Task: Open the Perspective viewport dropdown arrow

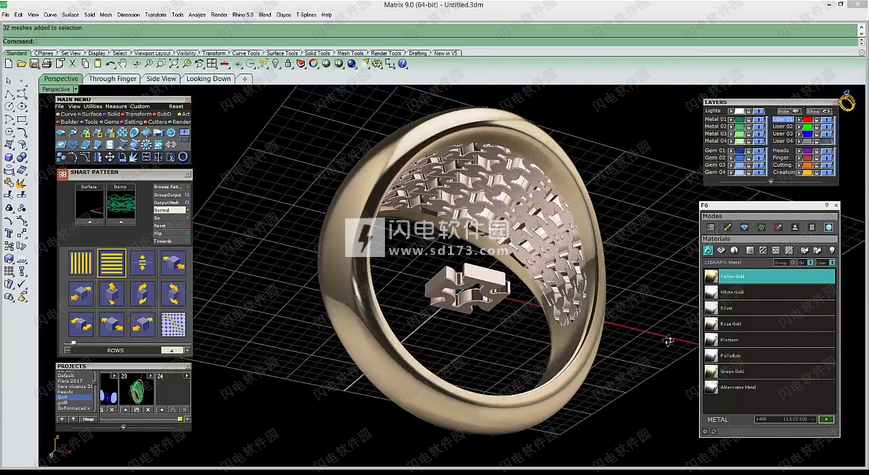Action: click(75, 89)
